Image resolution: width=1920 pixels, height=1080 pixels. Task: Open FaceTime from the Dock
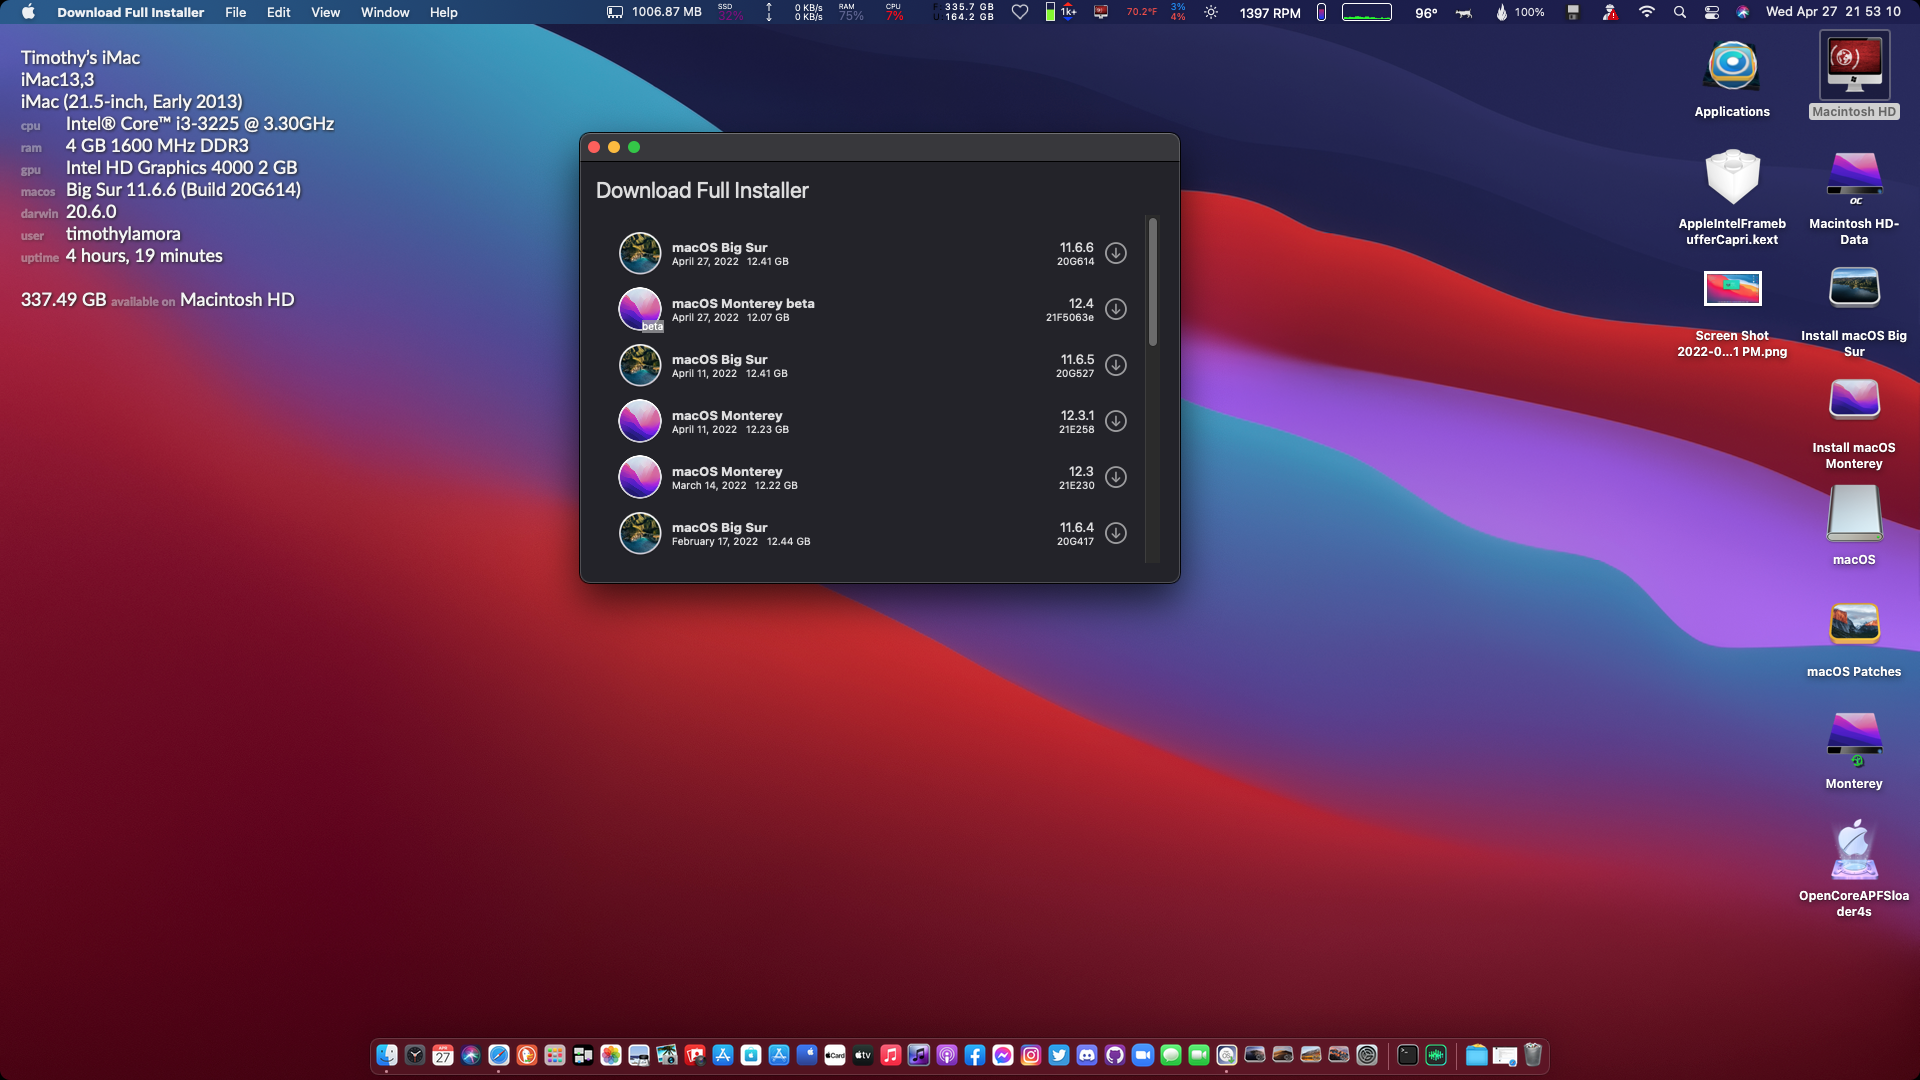click(1199, 1055)
